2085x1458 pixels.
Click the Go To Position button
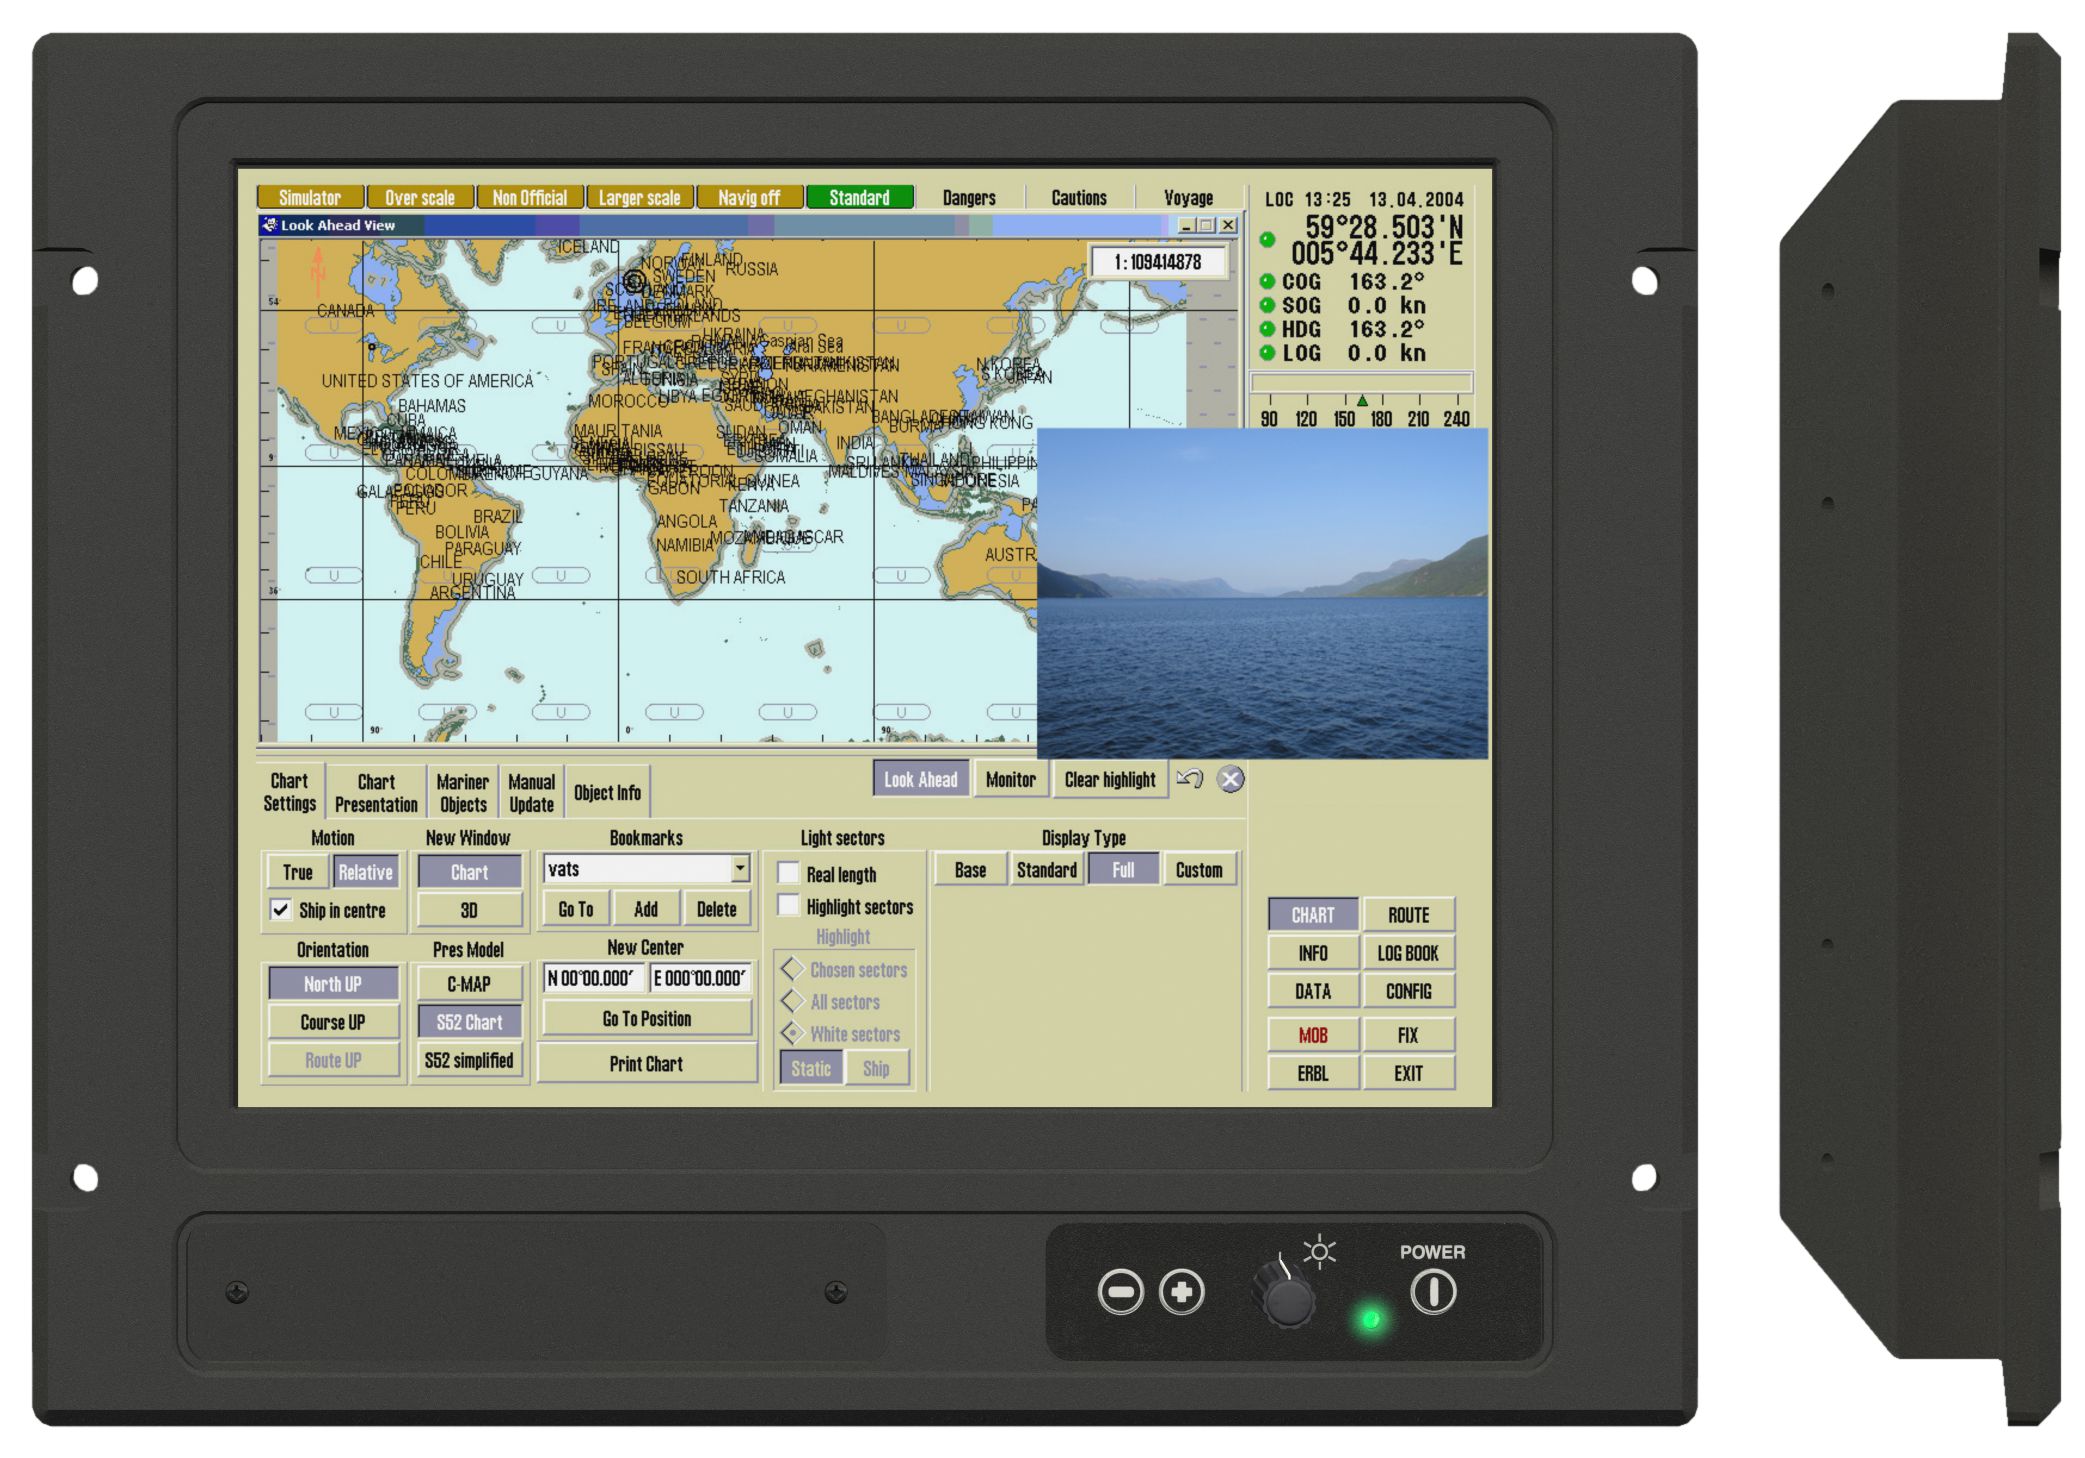point(646,1019)
